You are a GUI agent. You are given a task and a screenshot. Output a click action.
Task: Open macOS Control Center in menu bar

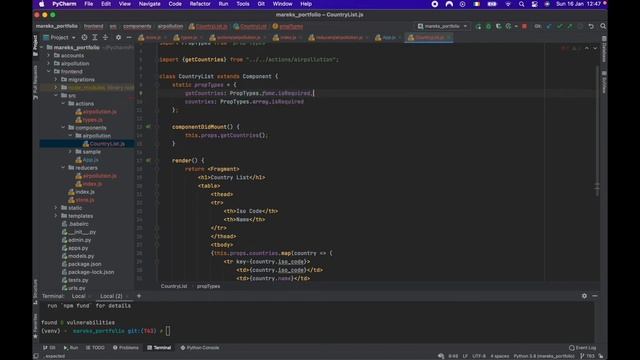pos(534,4)
